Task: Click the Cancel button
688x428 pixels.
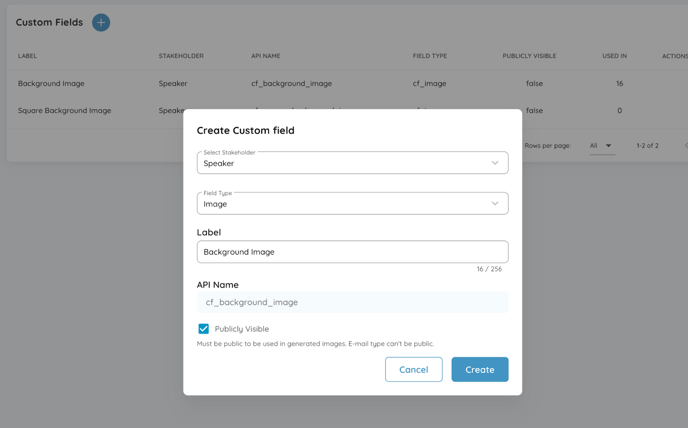Action: click(x=414, y=370)
